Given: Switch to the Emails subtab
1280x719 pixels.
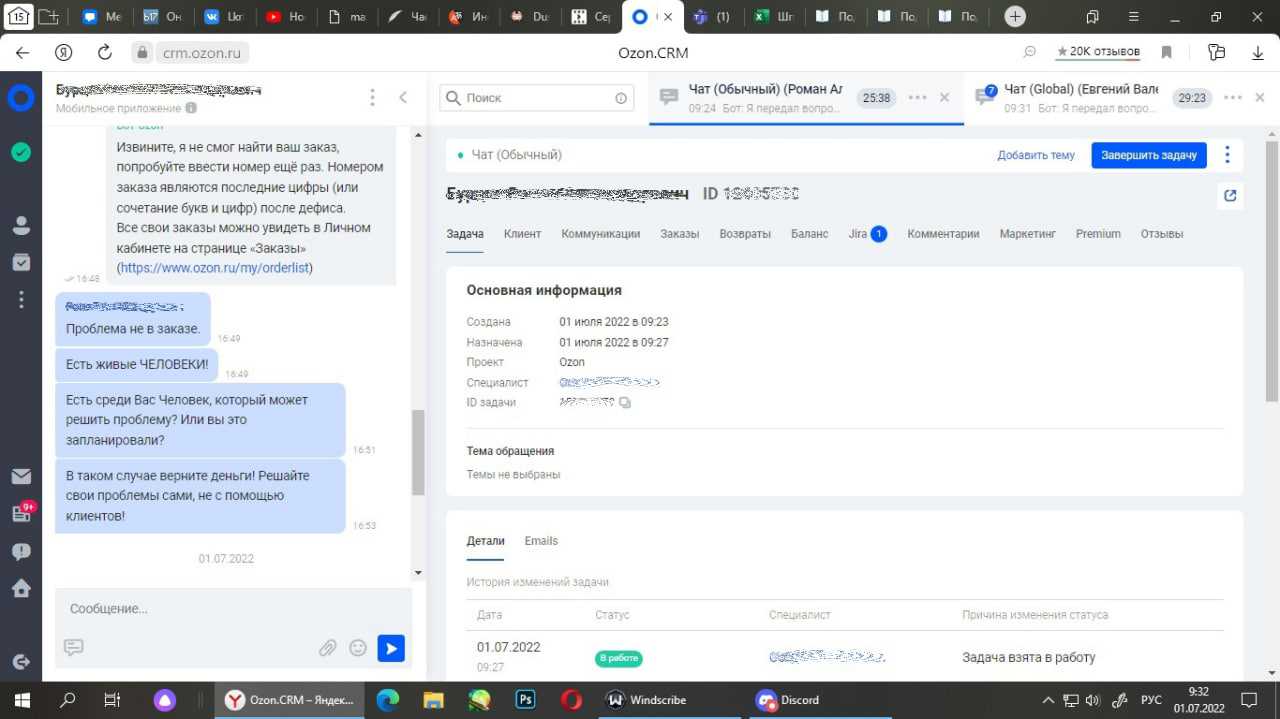Looking at the screenshot, I should (x=541, y=541).
